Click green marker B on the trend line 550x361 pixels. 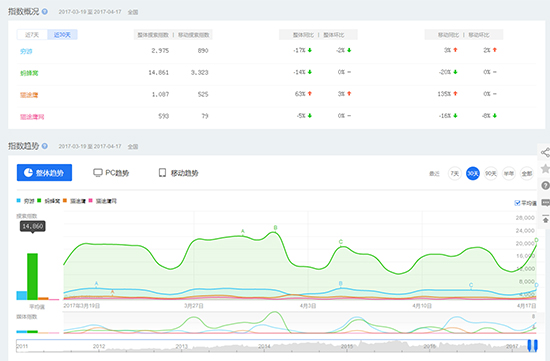click(x=275, y=228)
